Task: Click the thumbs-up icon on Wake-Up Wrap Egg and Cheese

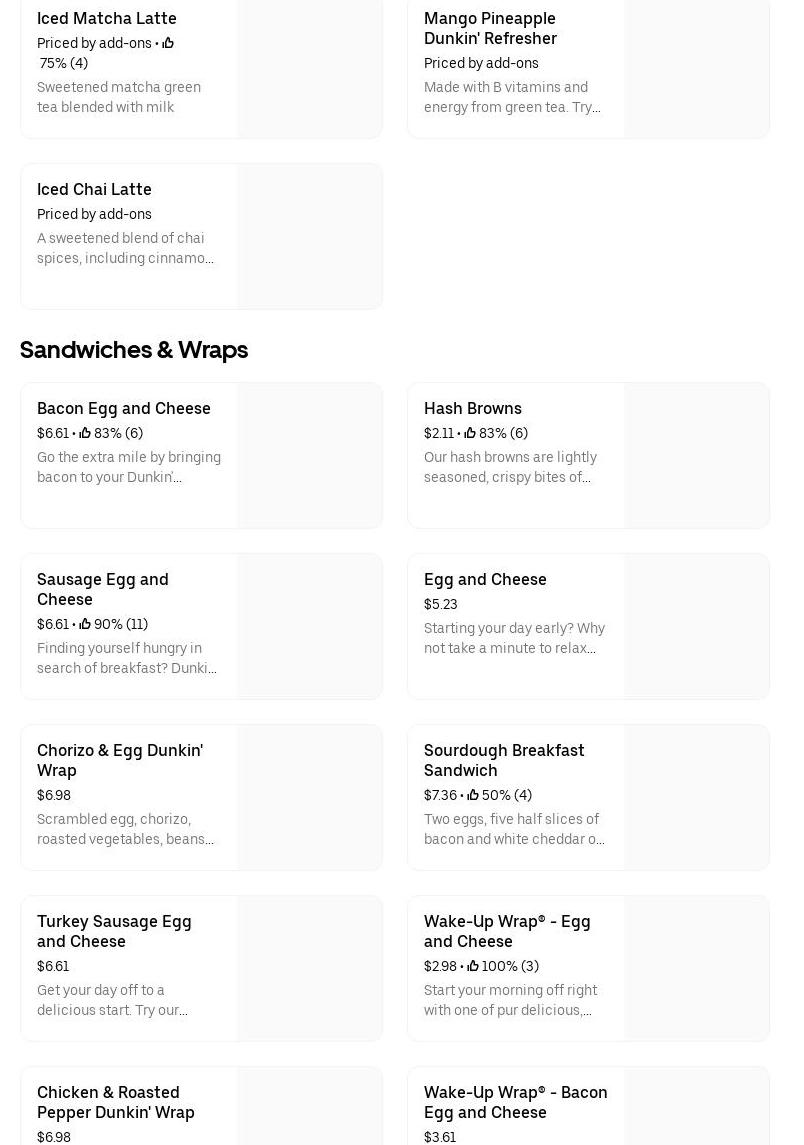Action: [x=473, y=966]
